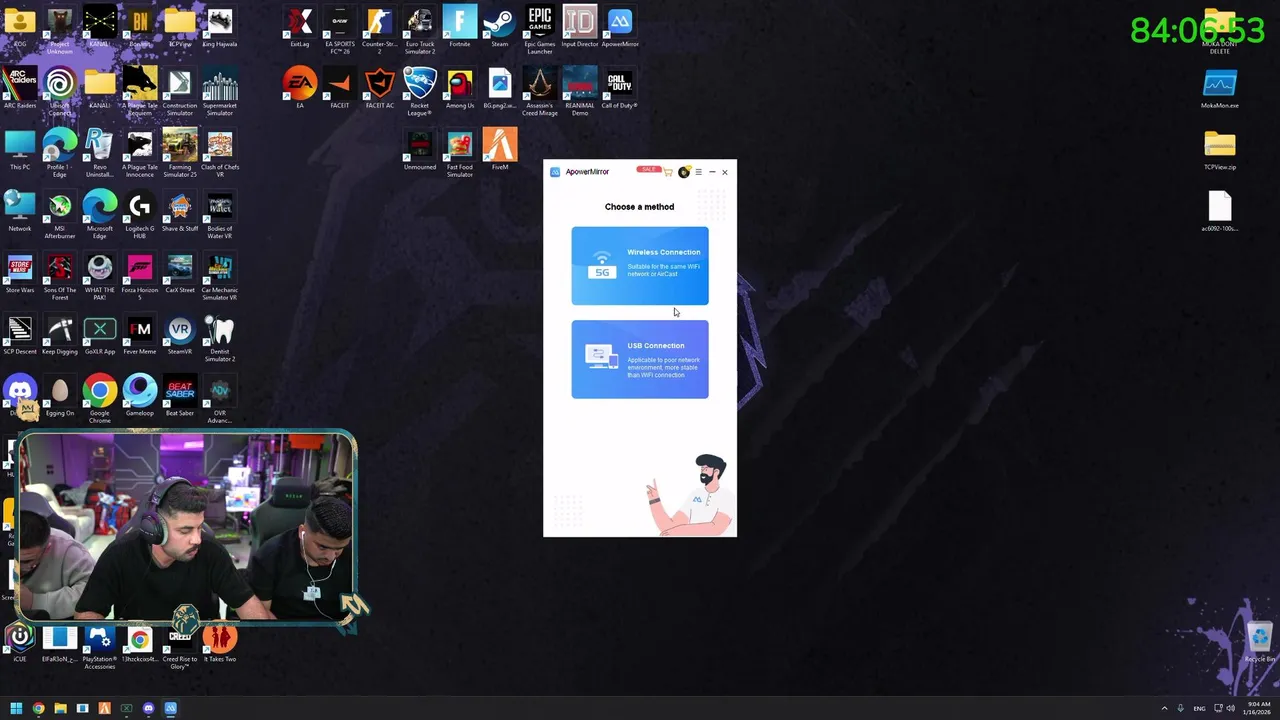Select the TCPView.zip file on desktop

point(1220,149)
